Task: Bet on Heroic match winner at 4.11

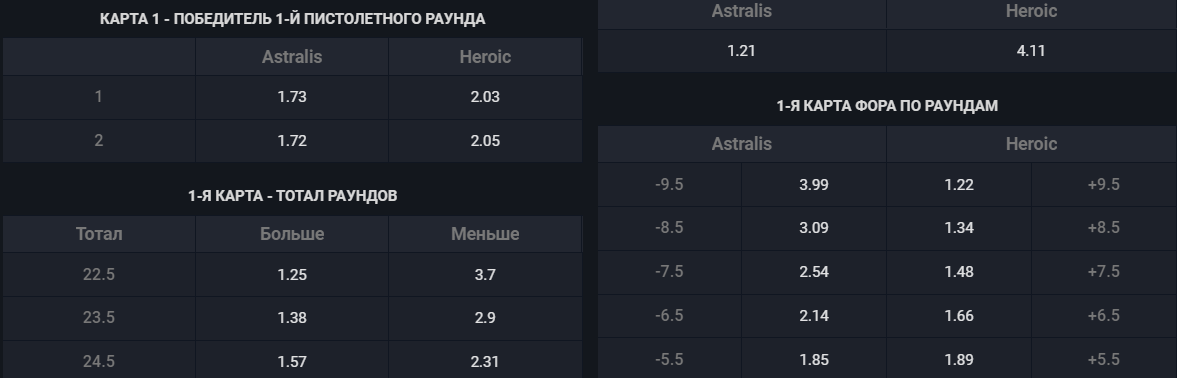Action: (x=1031, y=51)
